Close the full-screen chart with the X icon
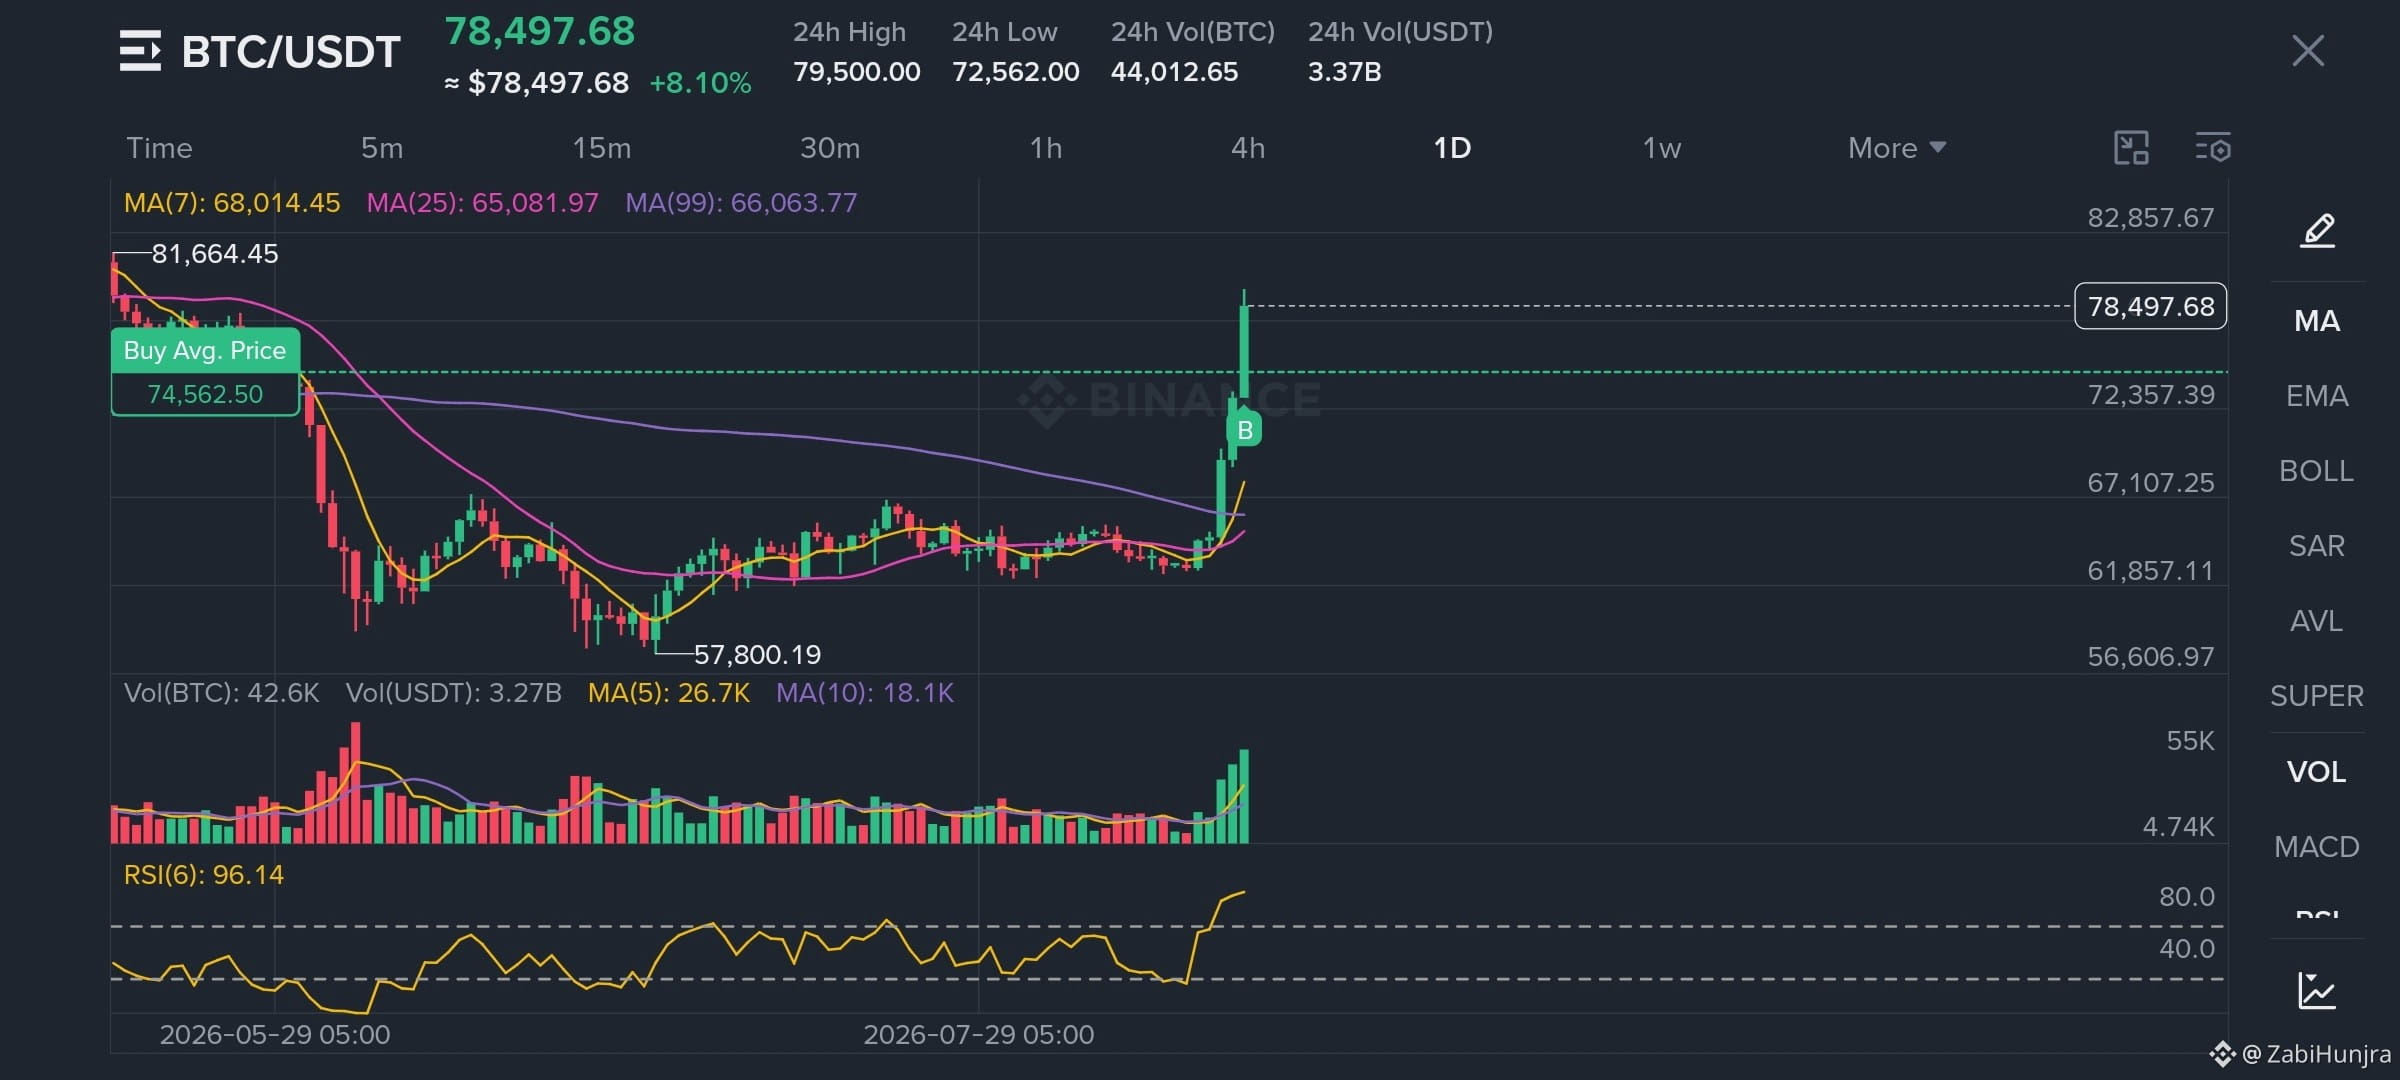Image resolution: width=2400 pixels, height=1080 pixels. 2308,50
